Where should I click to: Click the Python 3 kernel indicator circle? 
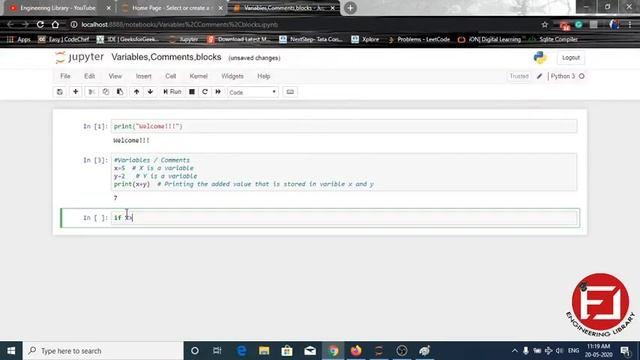pyautogui.click(x=582, y=76)
